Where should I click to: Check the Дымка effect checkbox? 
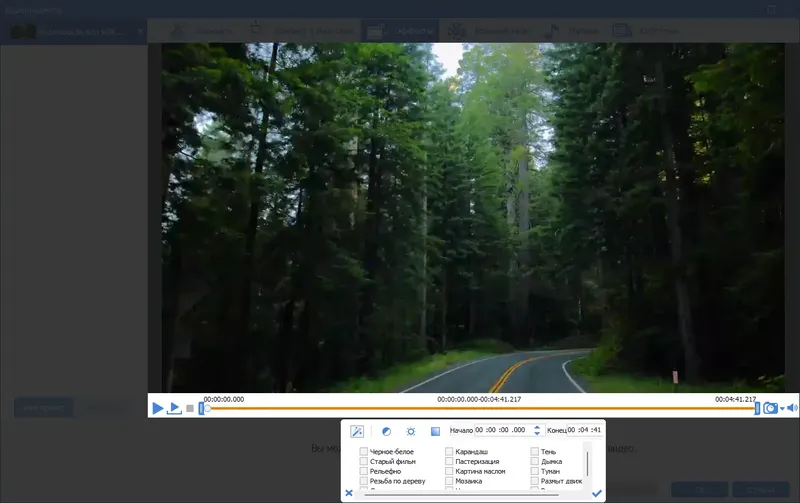535,461
